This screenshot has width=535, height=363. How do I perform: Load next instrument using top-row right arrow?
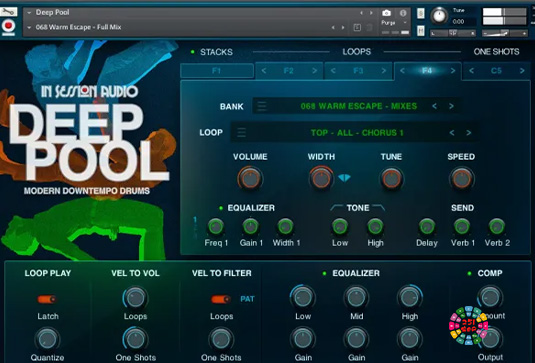[x=371, y=13]
